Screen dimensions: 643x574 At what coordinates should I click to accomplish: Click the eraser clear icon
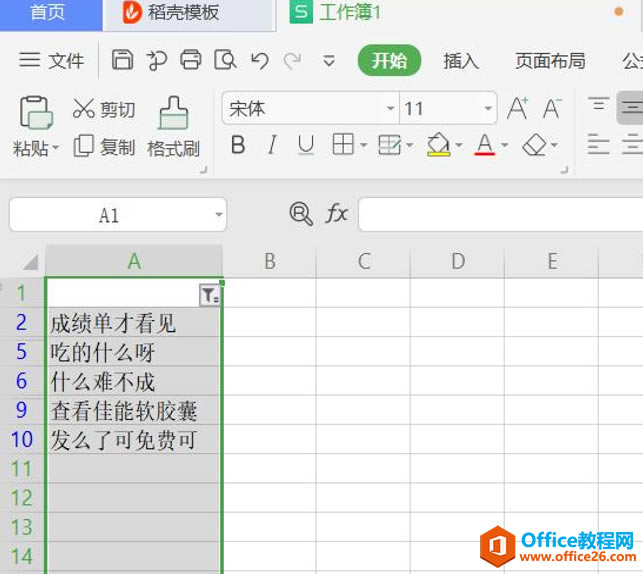[x=535, y=145]
